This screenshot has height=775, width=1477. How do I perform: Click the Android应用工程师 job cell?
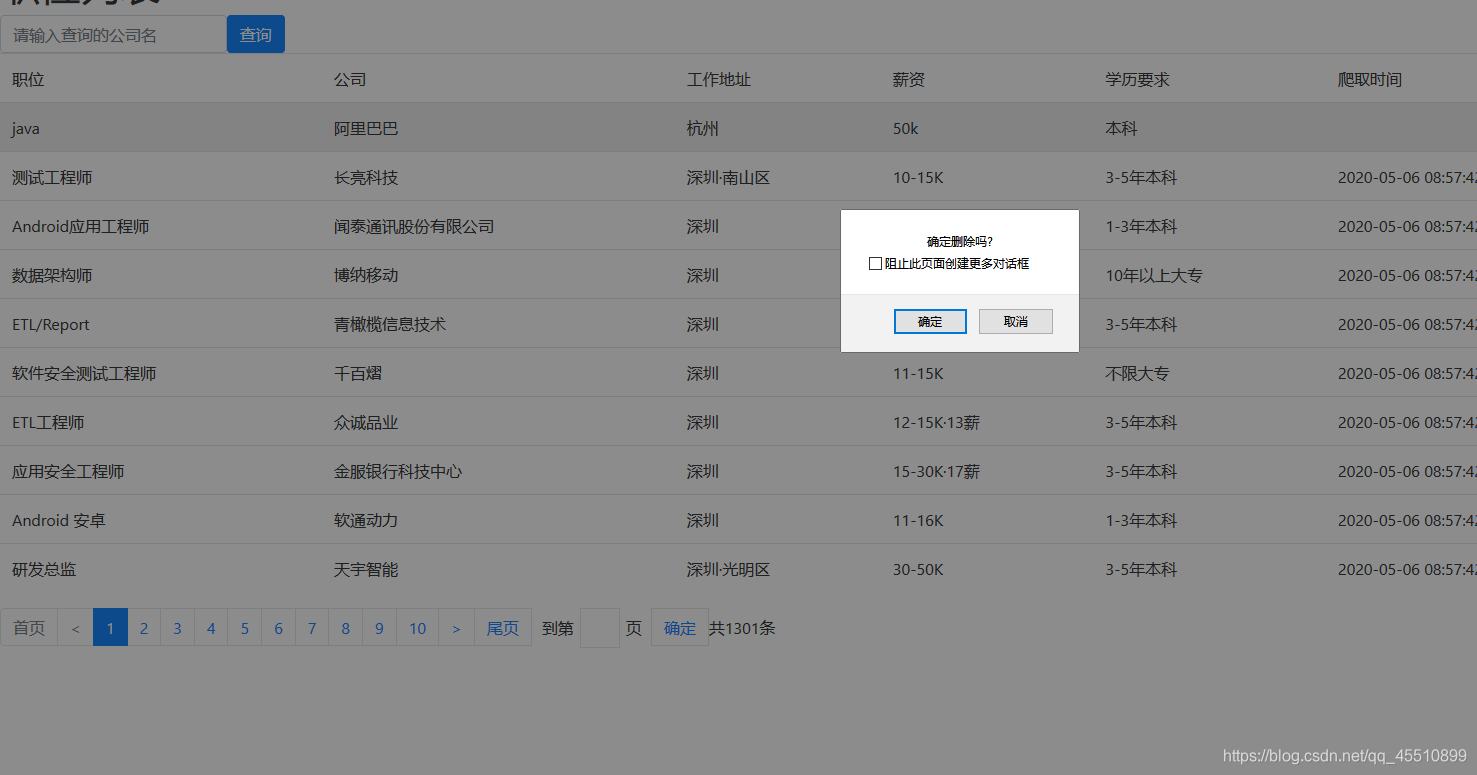click(81, 226)
